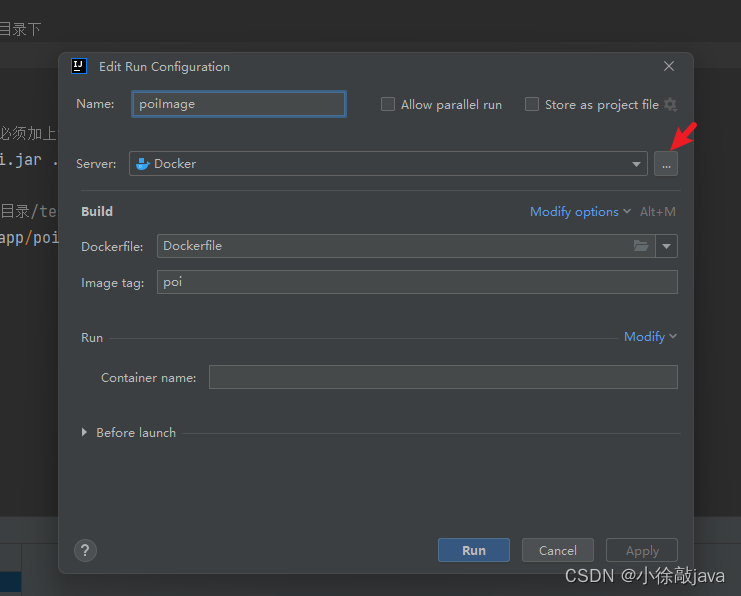Expand the Before launch section

(84, 432)
